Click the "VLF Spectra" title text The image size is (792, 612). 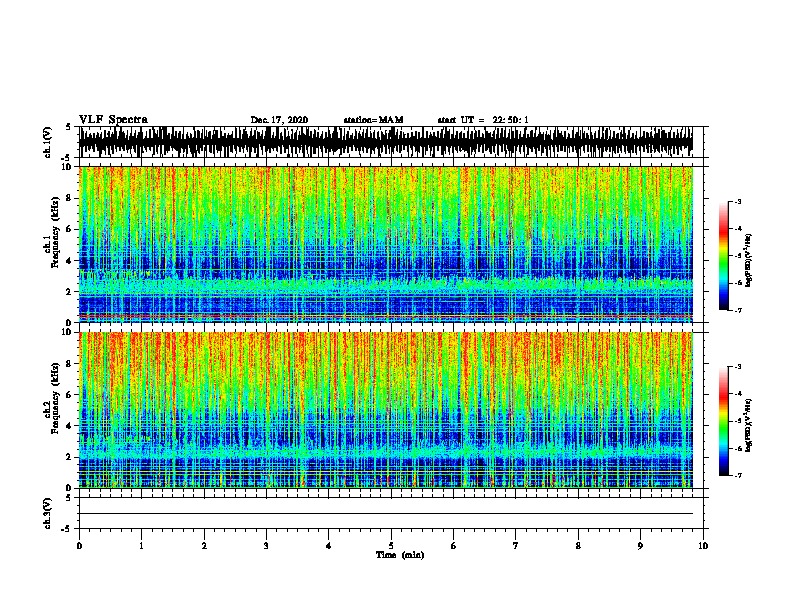click(x=113, y=119)
